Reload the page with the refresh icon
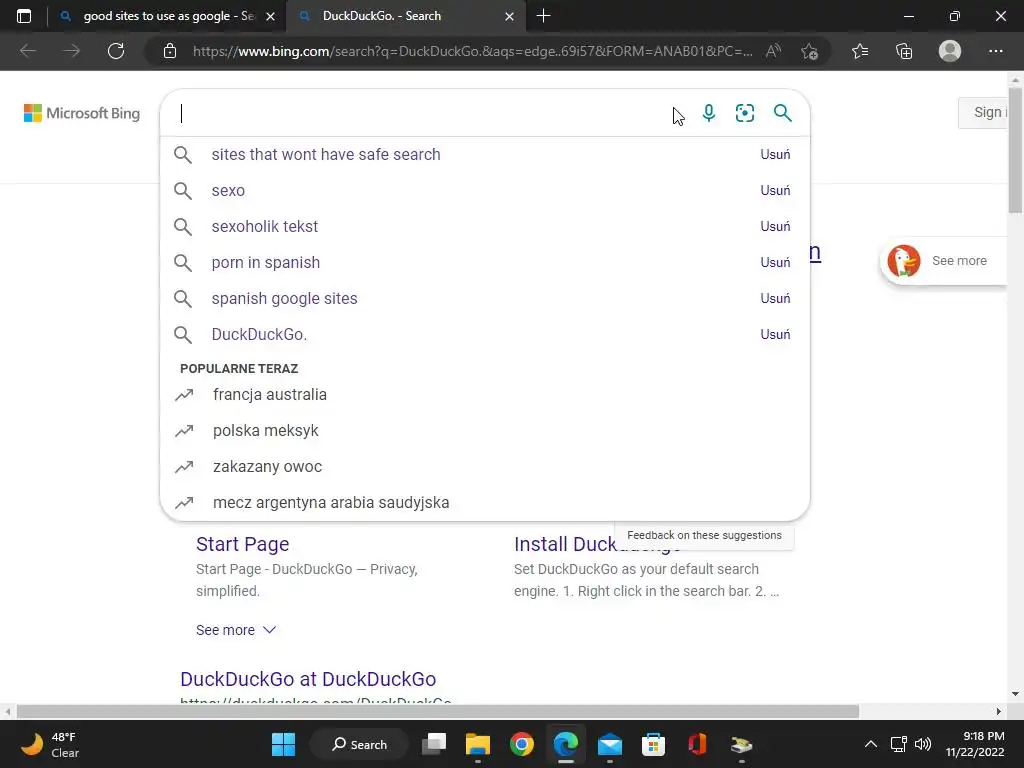This screenshot has height=768, width=1024. click(x=116, y=51)
